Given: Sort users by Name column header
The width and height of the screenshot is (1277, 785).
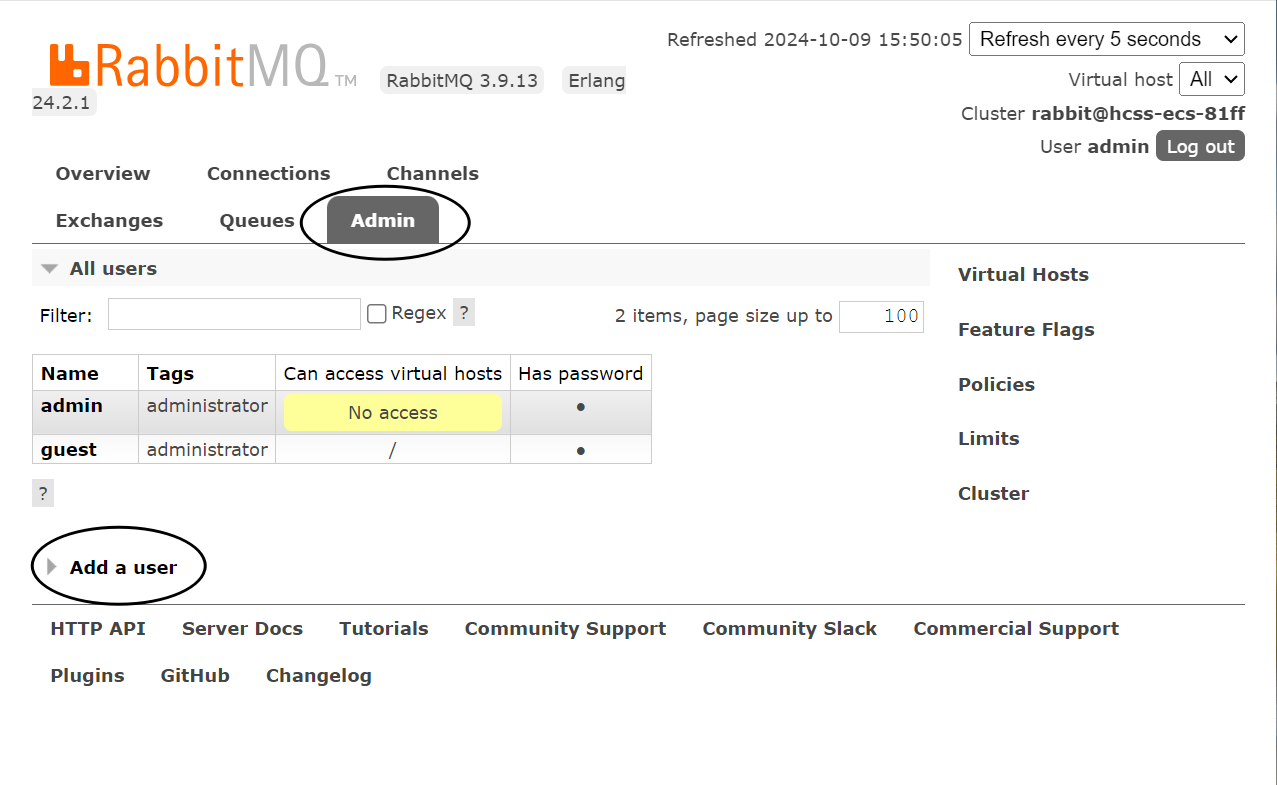Looking at the screenshot, I should [70, 373].
